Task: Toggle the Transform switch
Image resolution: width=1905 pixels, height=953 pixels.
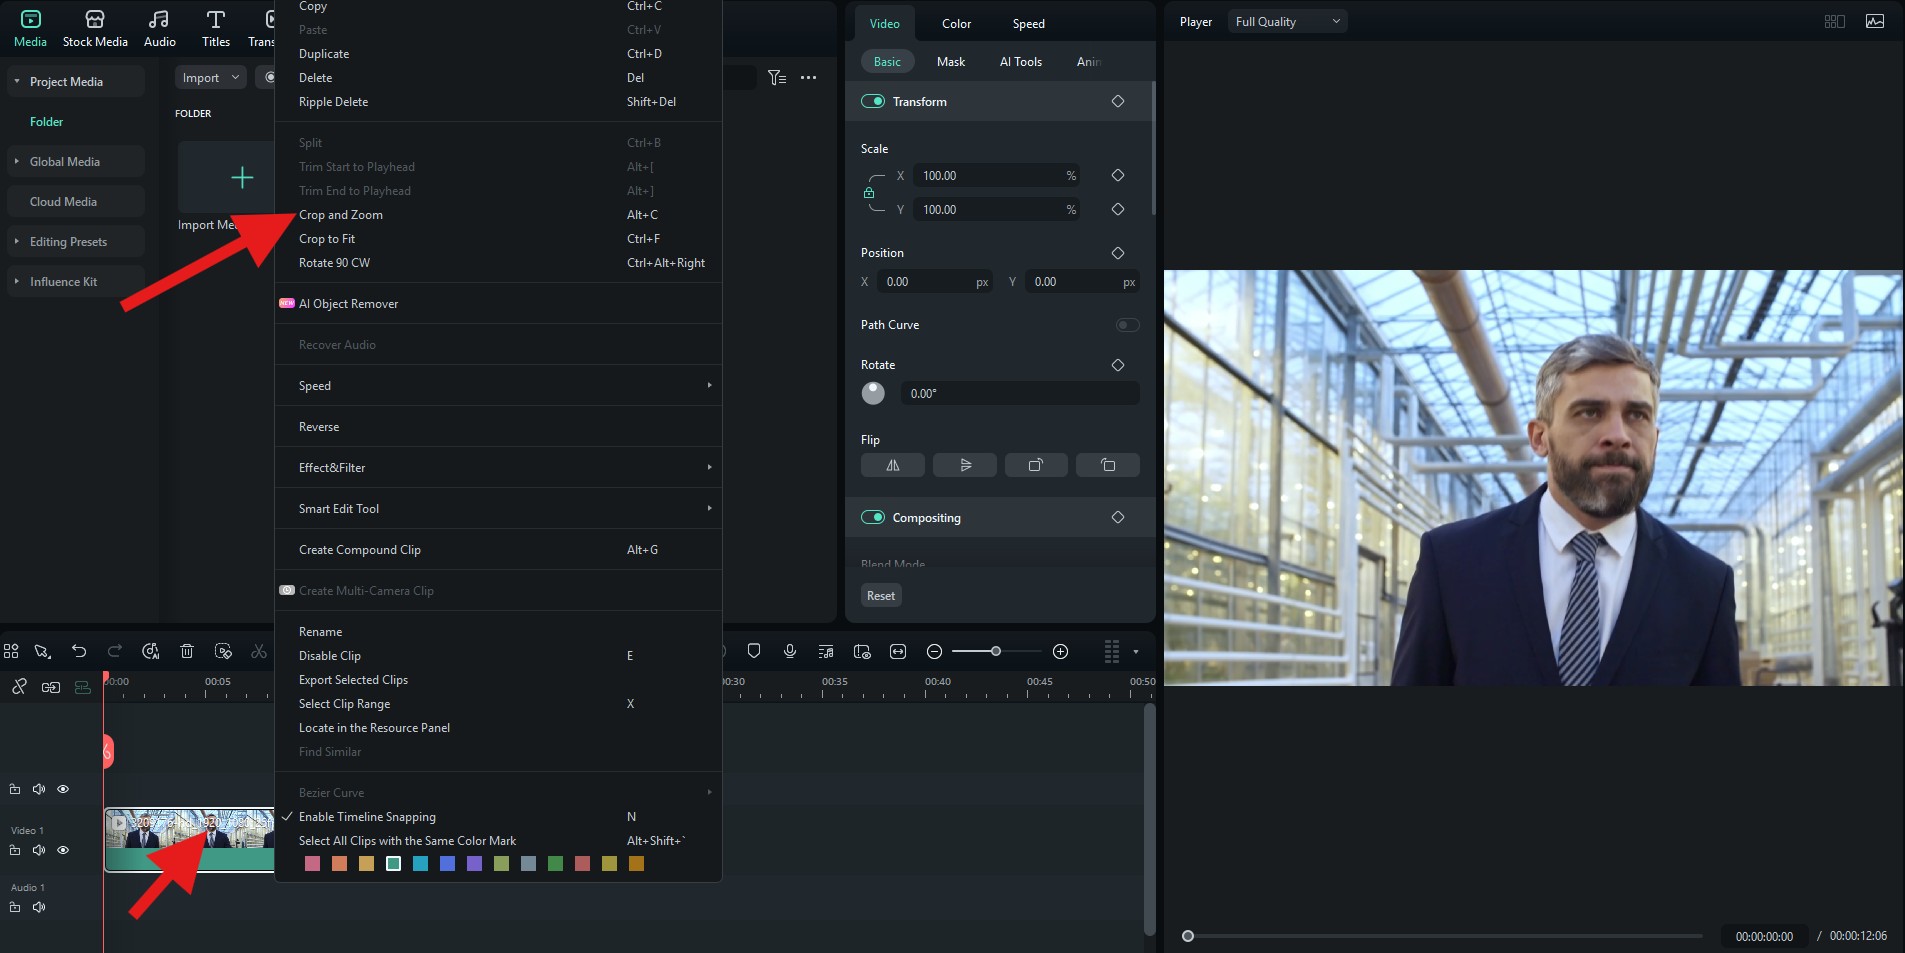Action: [873, 101]
